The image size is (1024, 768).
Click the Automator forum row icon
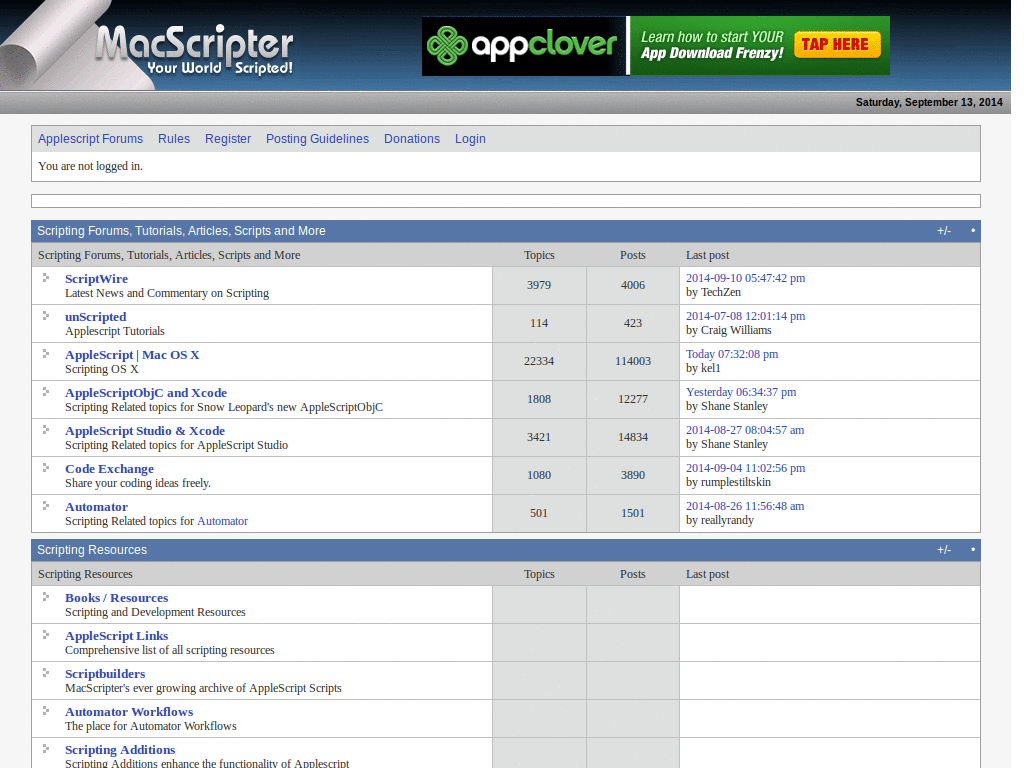46,505
